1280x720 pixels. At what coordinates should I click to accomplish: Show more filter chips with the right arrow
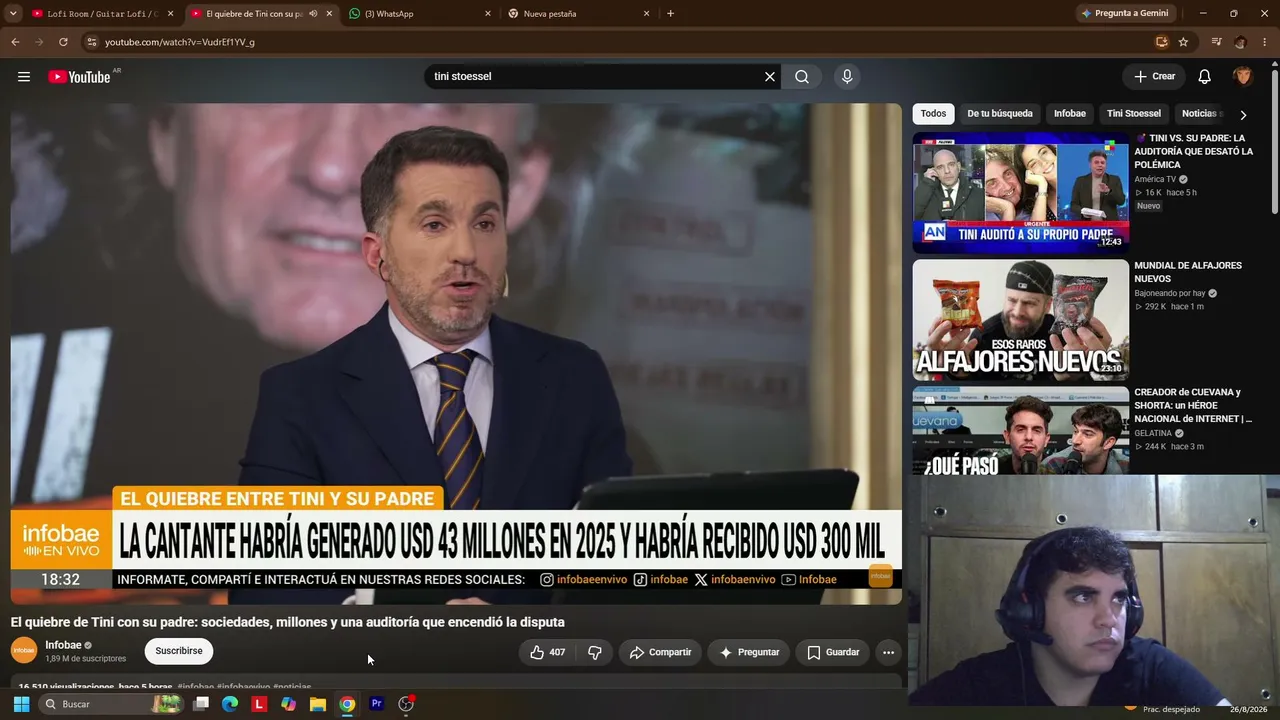pyautogui.click(x=1243, y=114)
